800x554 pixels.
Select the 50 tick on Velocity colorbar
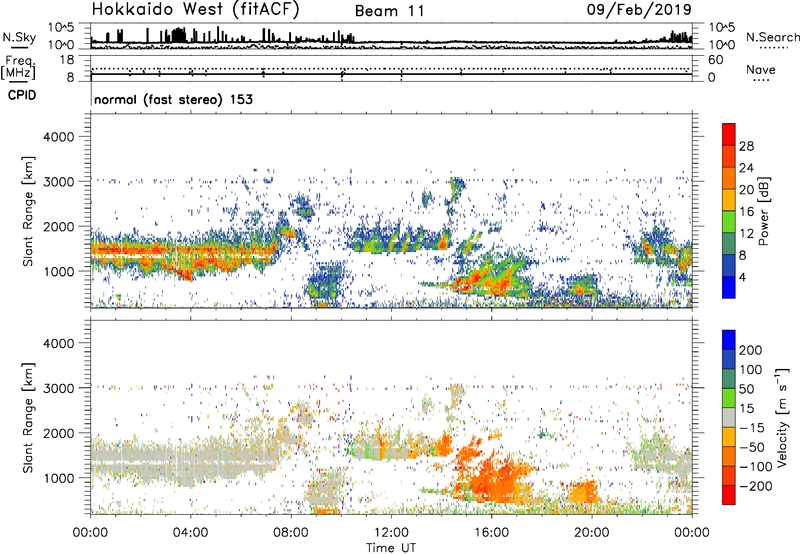[x=746, y=389]
